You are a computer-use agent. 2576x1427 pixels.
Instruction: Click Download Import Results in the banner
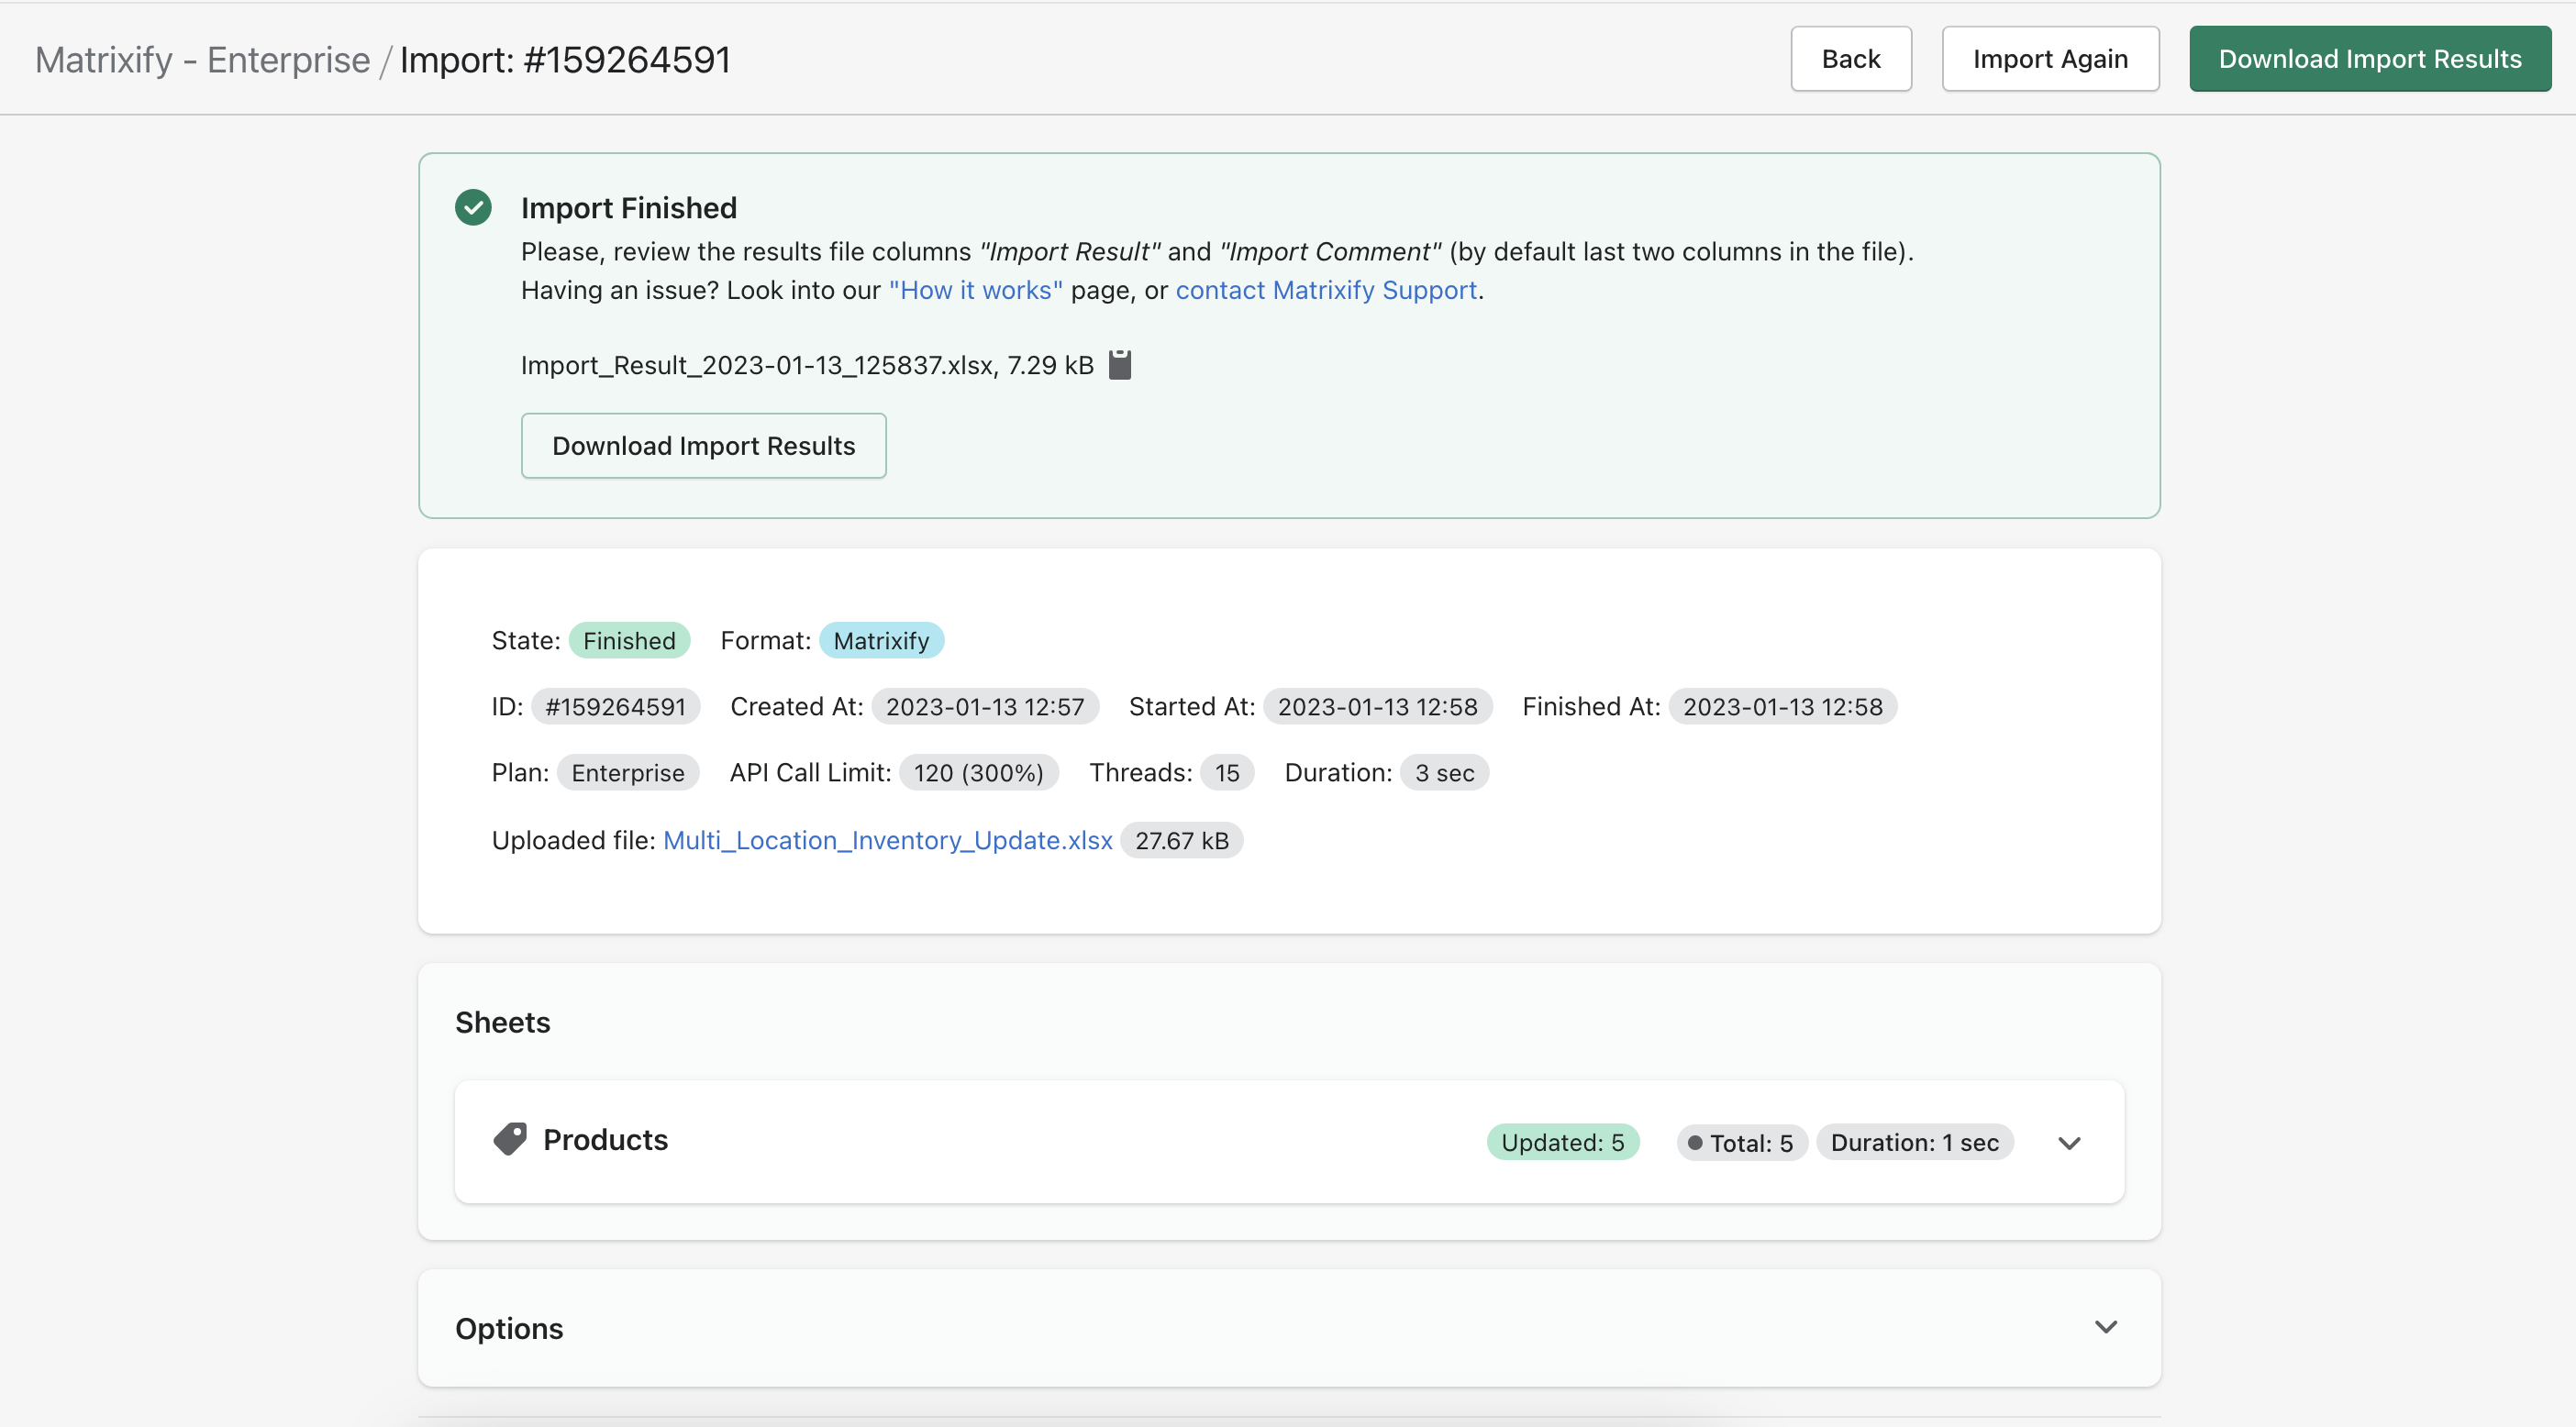(703, 446)
